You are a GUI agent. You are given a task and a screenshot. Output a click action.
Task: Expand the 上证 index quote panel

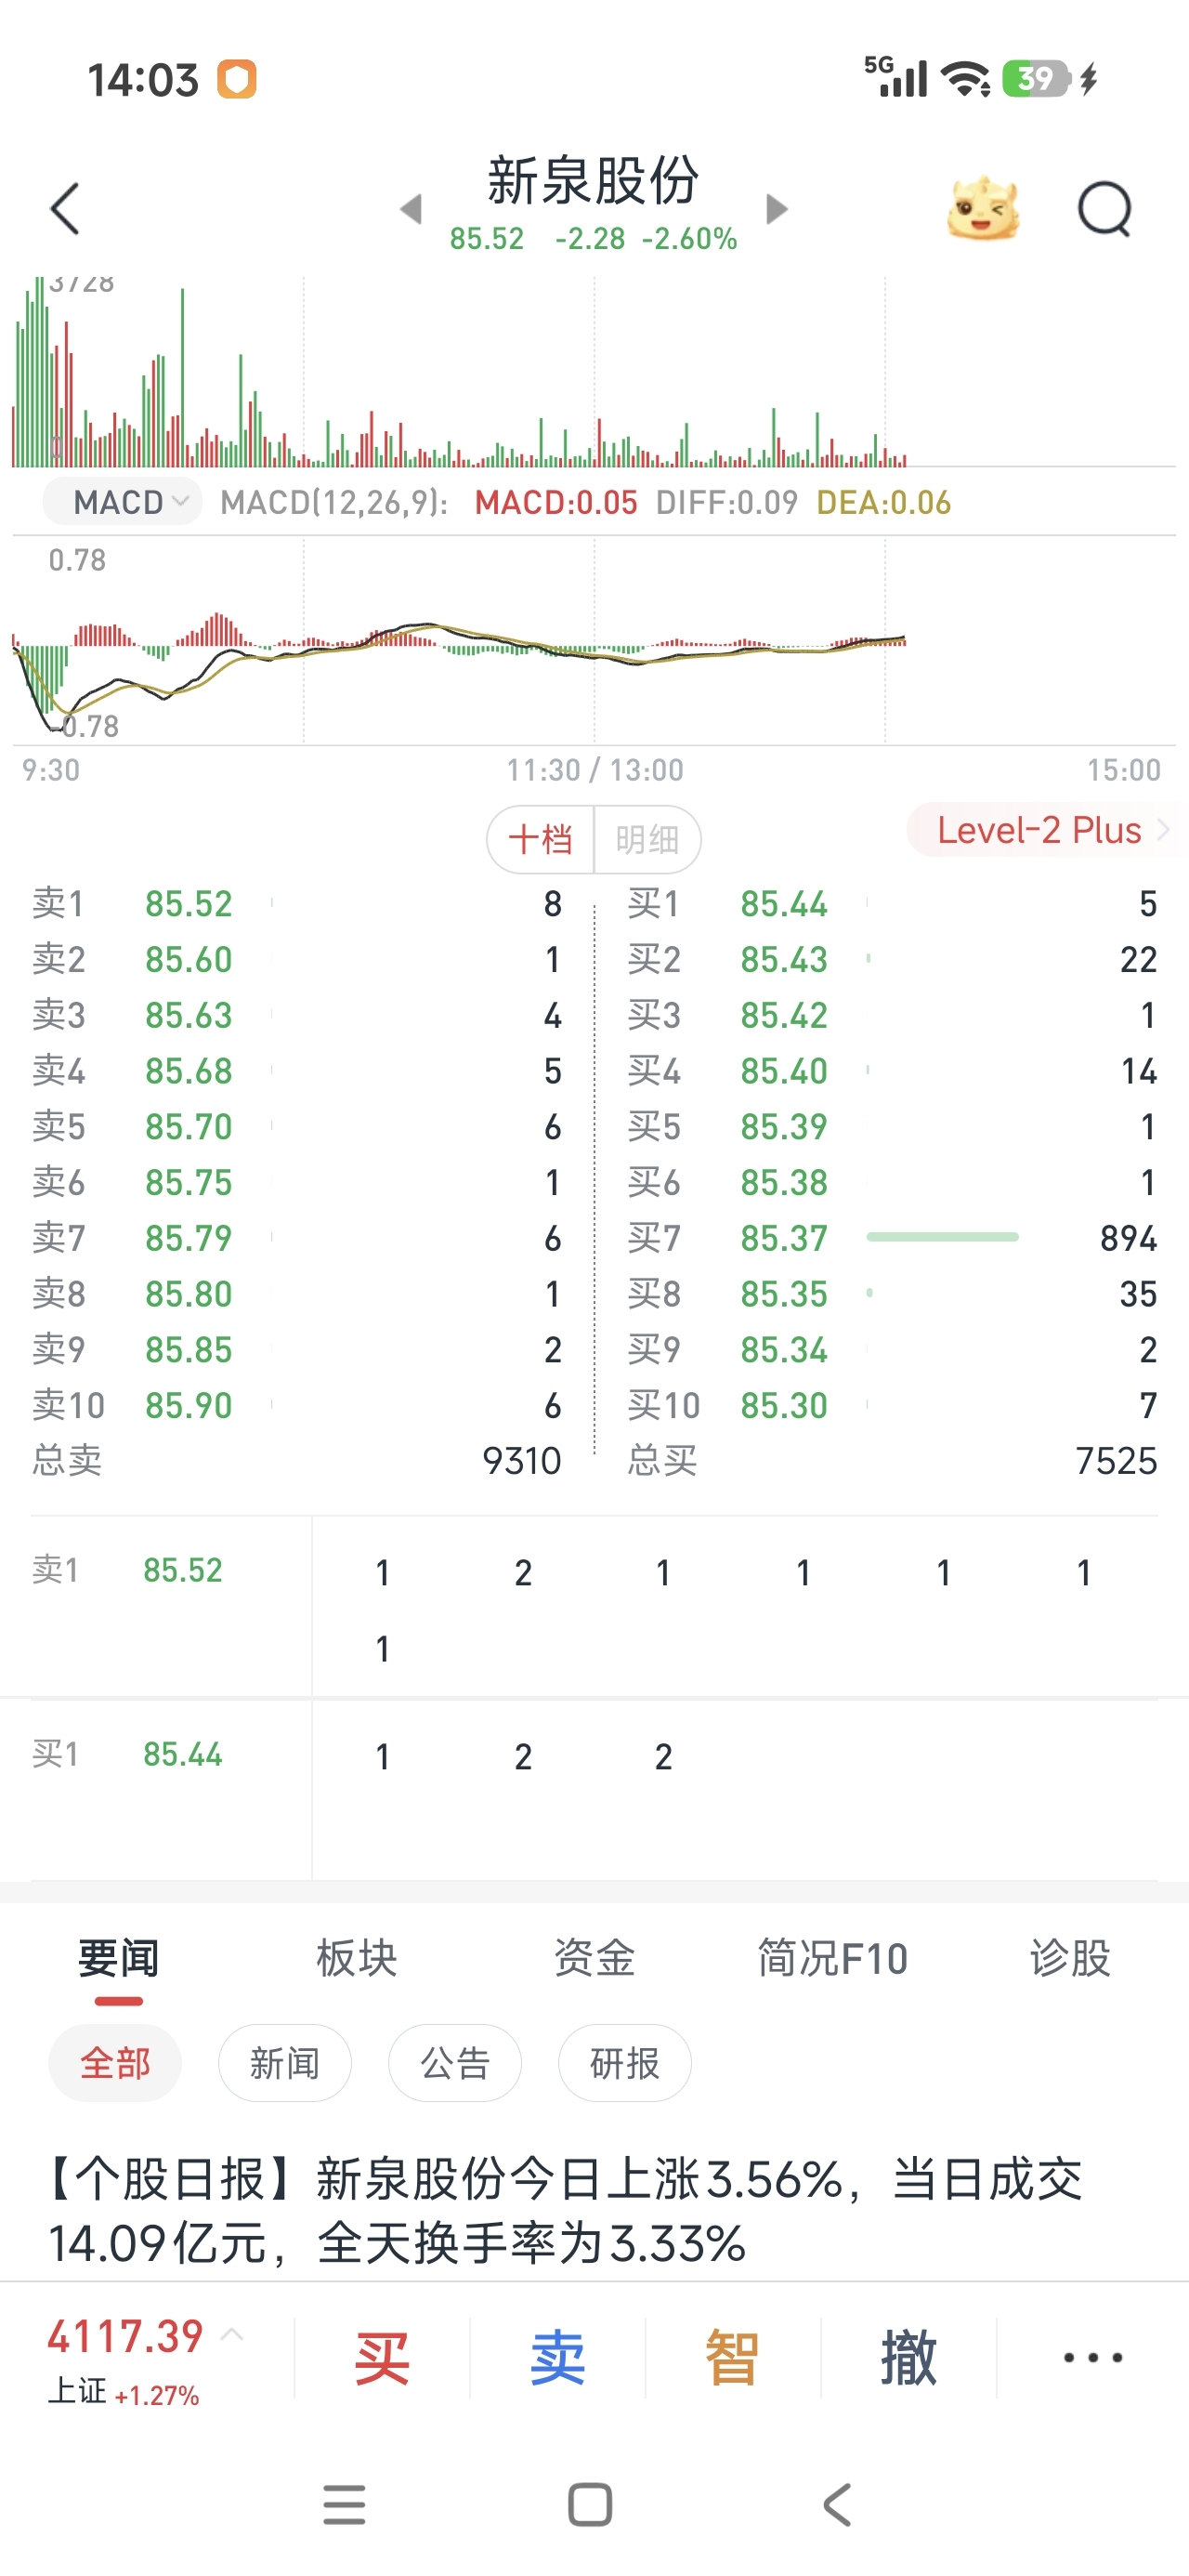232,2335
